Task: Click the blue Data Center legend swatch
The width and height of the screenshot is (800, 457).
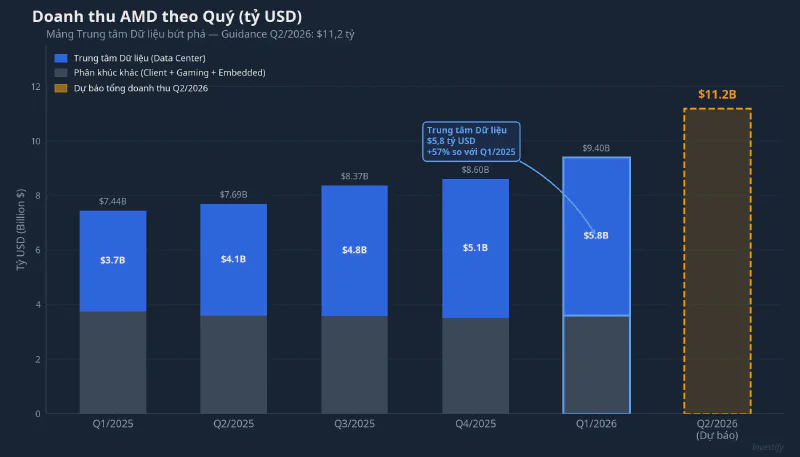Action: pyautogui.click(x=61, y=58)
